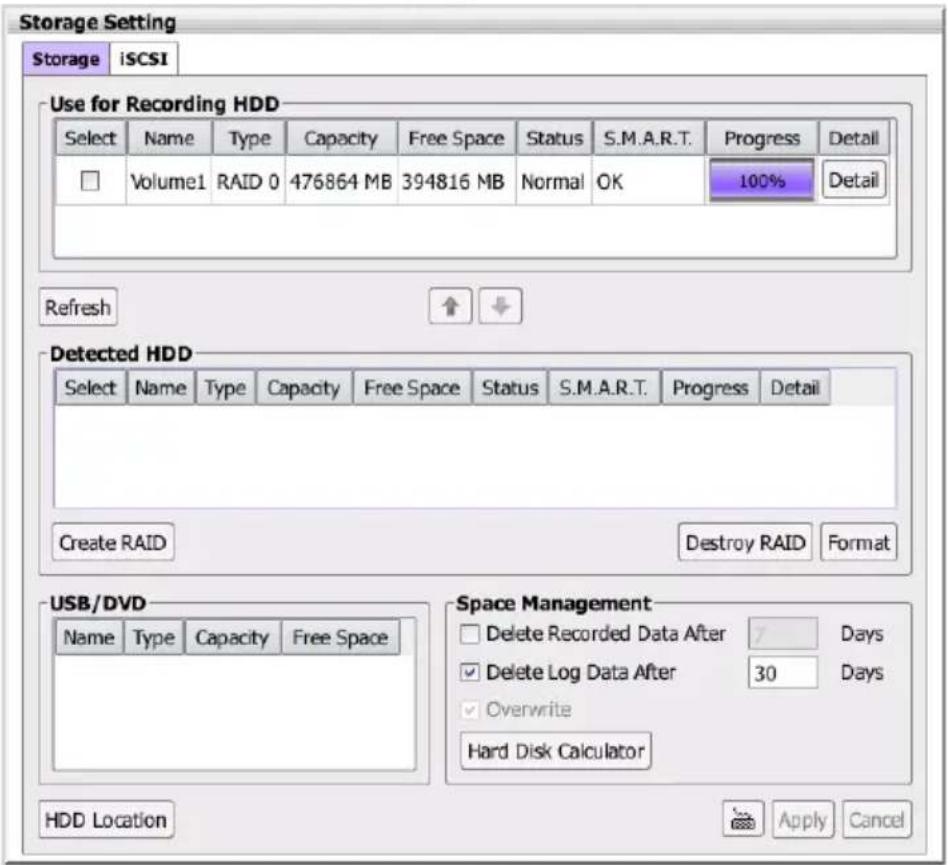Click the S.M.A.R.T. header in Recording HDD table

point(648,138)
